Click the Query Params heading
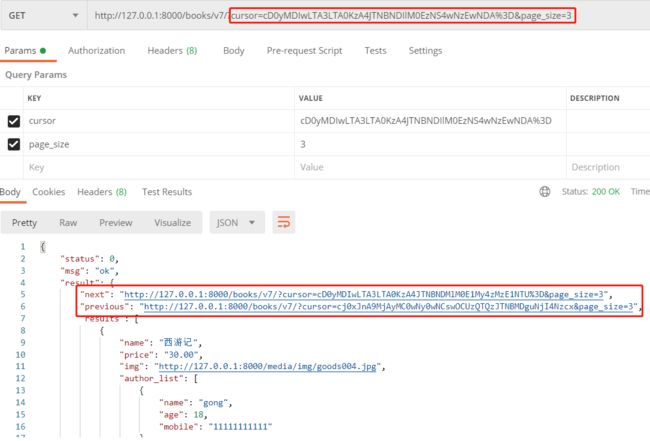The image size is (650, 441). pyautogui.click(x=36, y=75)
